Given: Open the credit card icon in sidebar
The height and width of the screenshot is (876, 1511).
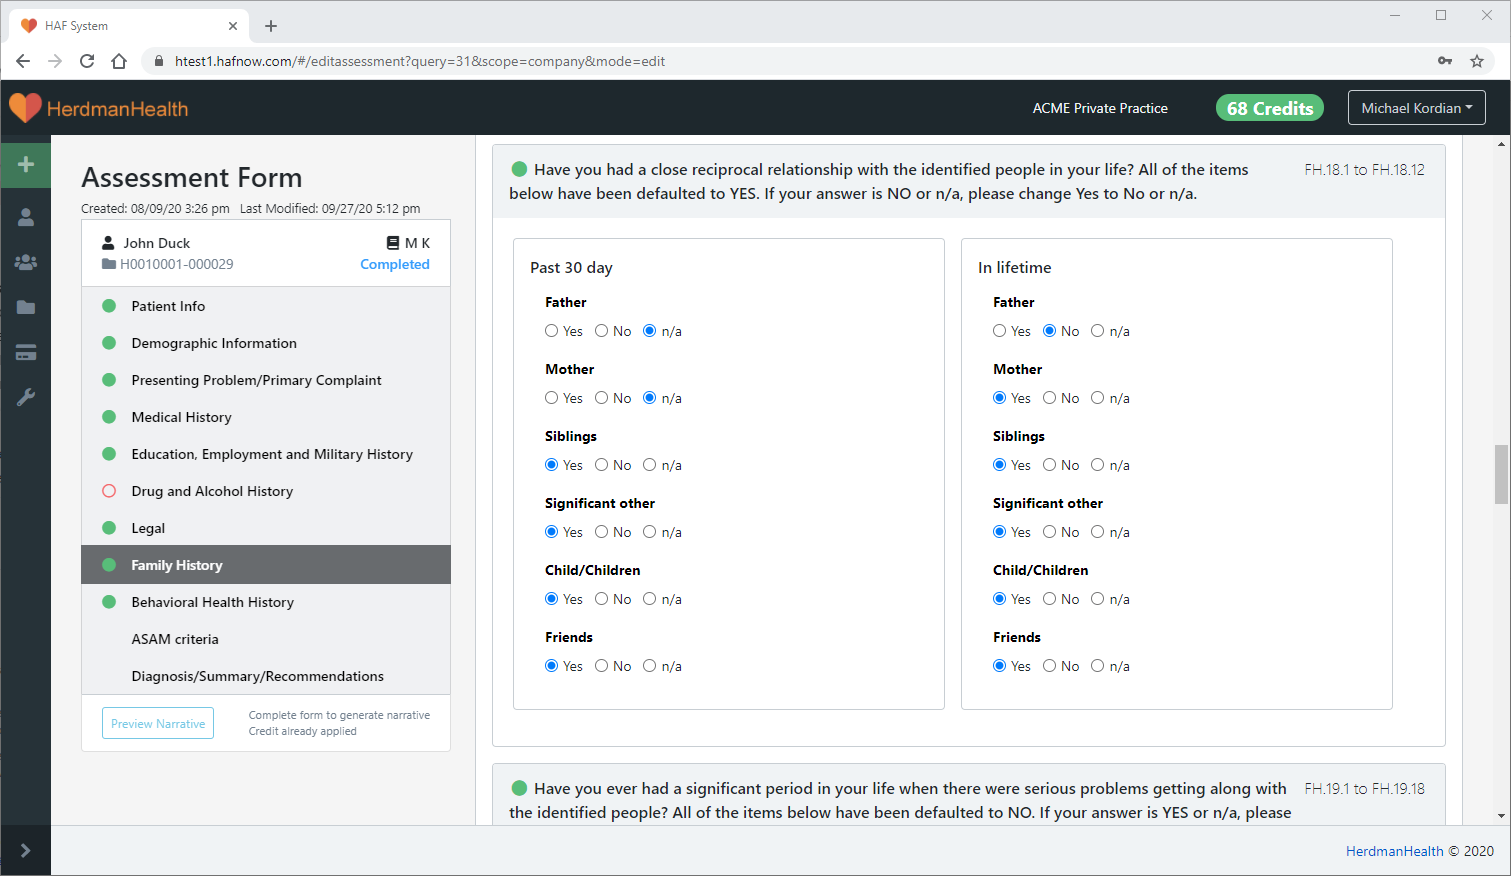Looking at the screenshot, I should (x=26, y=352).
